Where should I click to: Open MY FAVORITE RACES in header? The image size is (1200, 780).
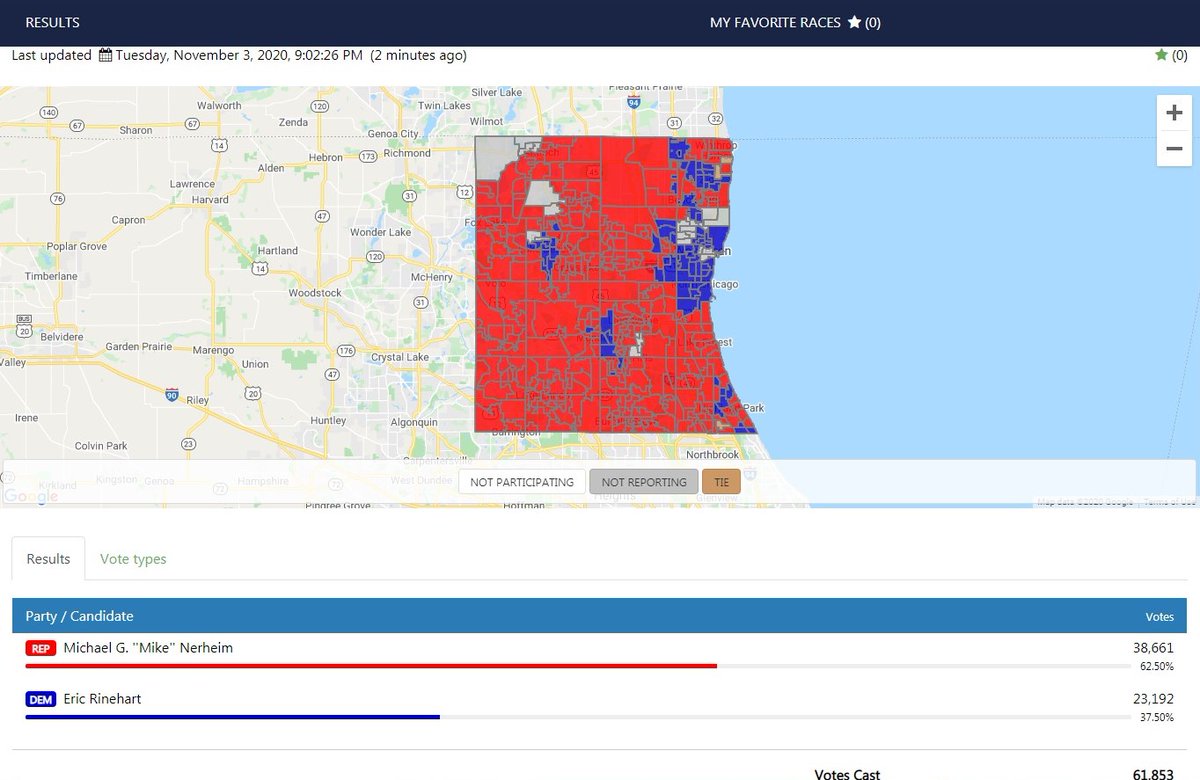[775, 22]
